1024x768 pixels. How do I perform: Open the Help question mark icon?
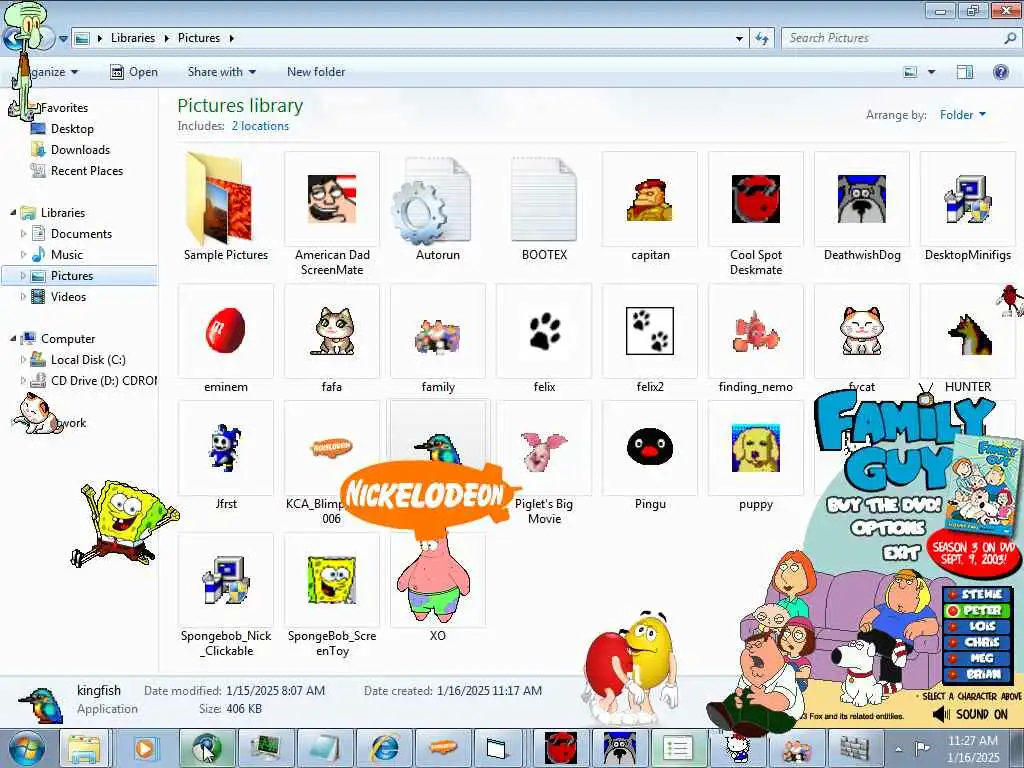tap(1000, 72)
